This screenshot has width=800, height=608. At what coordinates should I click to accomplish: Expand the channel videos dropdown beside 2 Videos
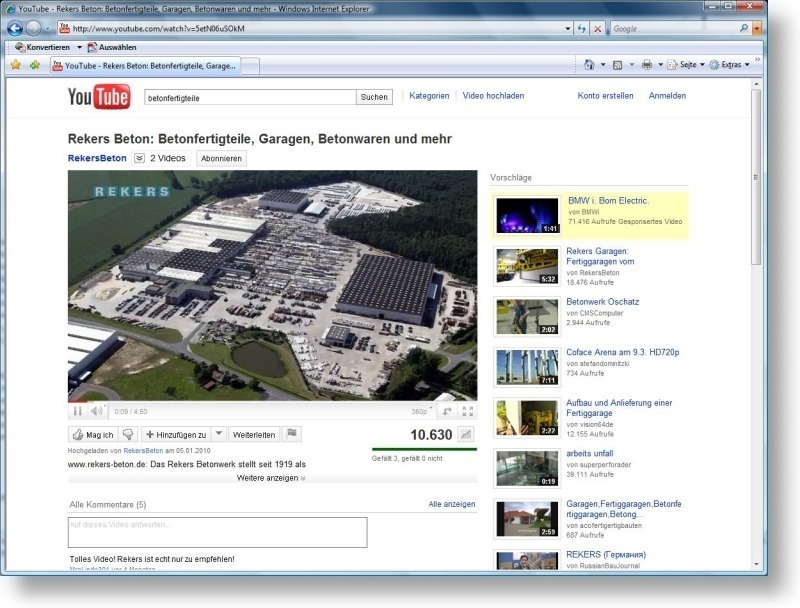[139, 158]
